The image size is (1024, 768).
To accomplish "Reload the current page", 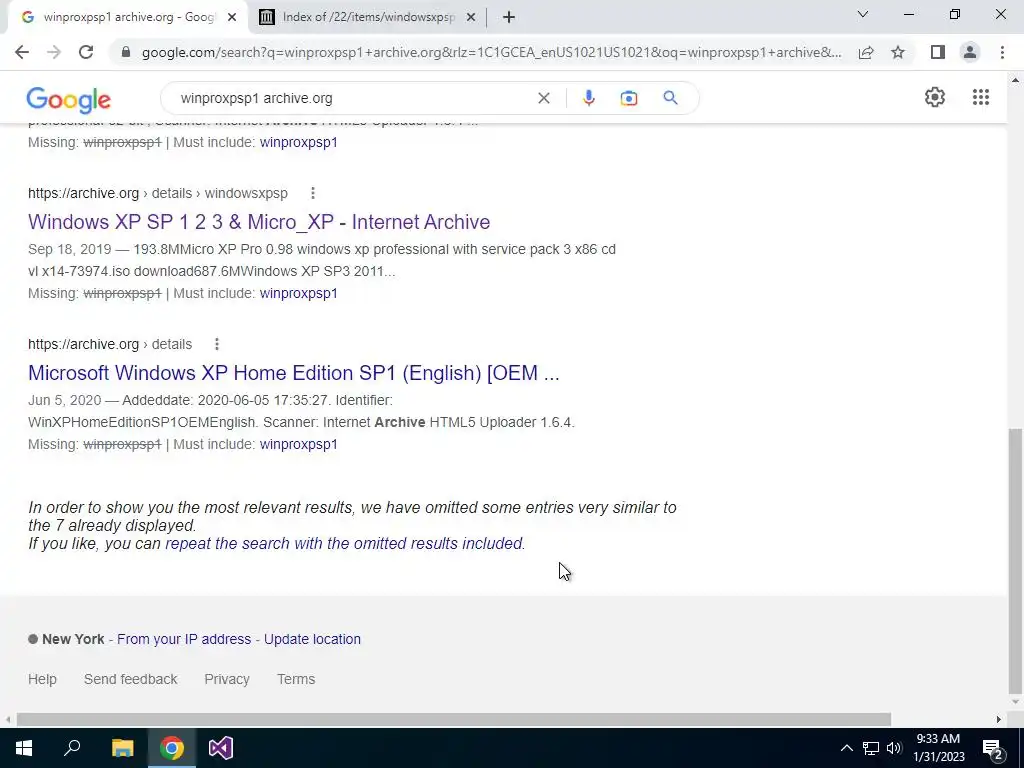I will [86, 52].
